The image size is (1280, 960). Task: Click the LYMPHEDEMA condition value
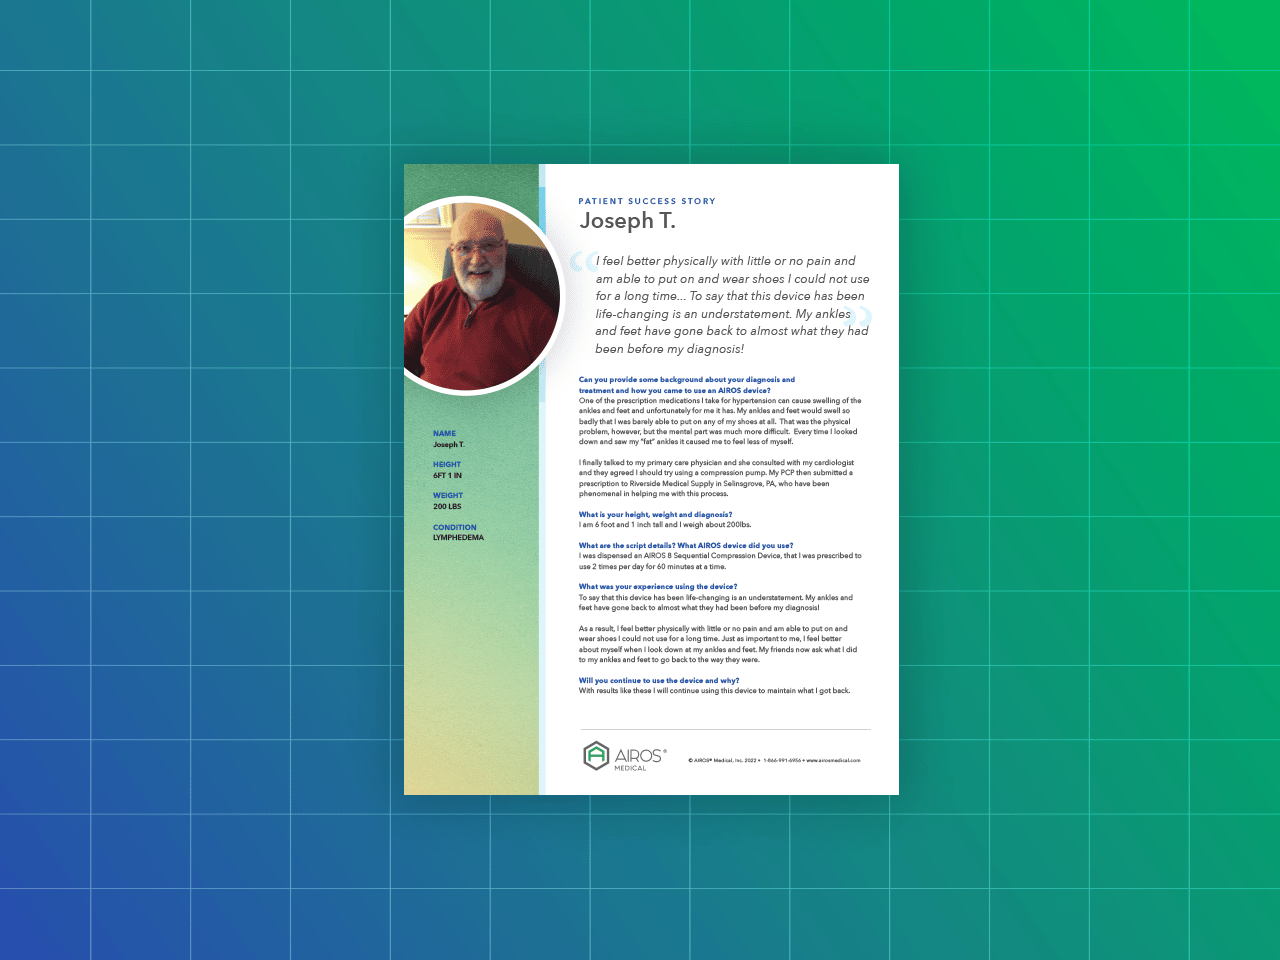458,538
